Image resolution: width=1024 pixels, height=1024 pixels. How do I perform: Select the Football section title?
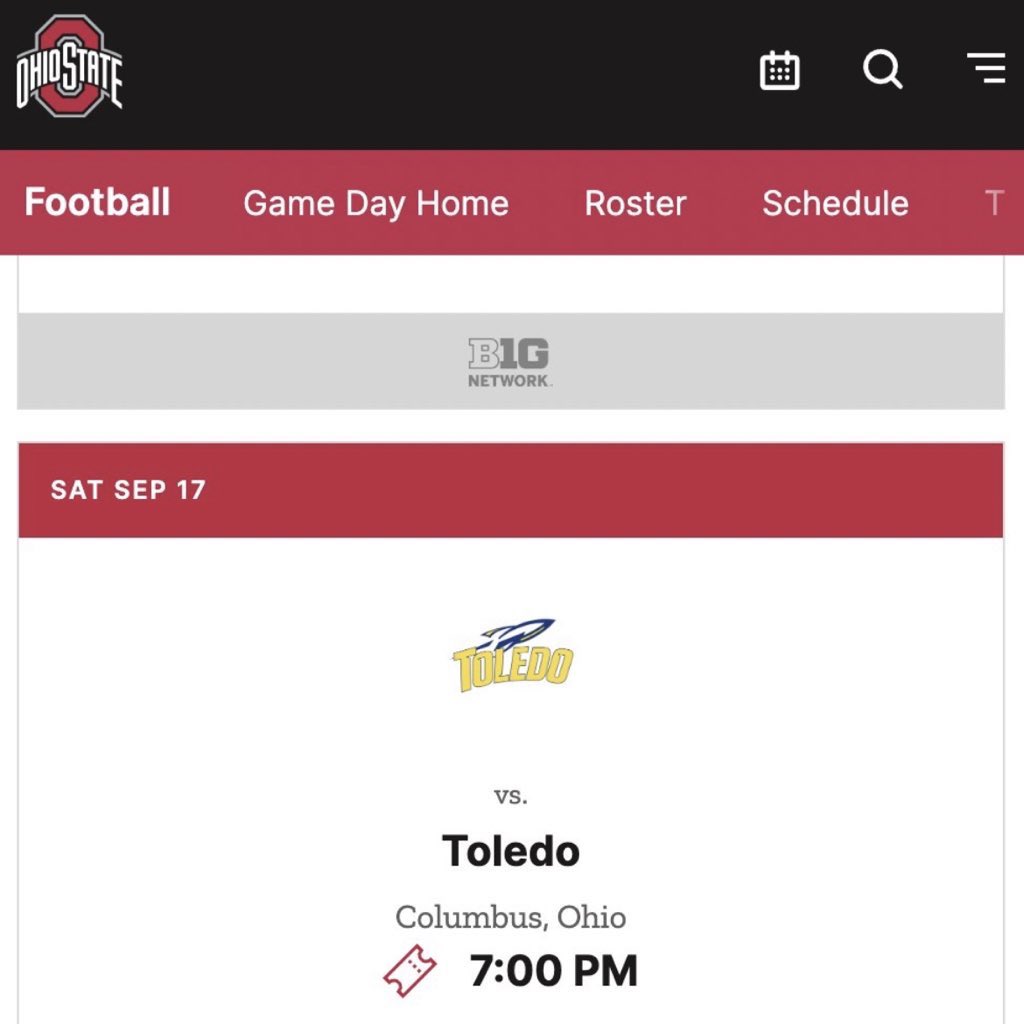click(x=97, y=202)
